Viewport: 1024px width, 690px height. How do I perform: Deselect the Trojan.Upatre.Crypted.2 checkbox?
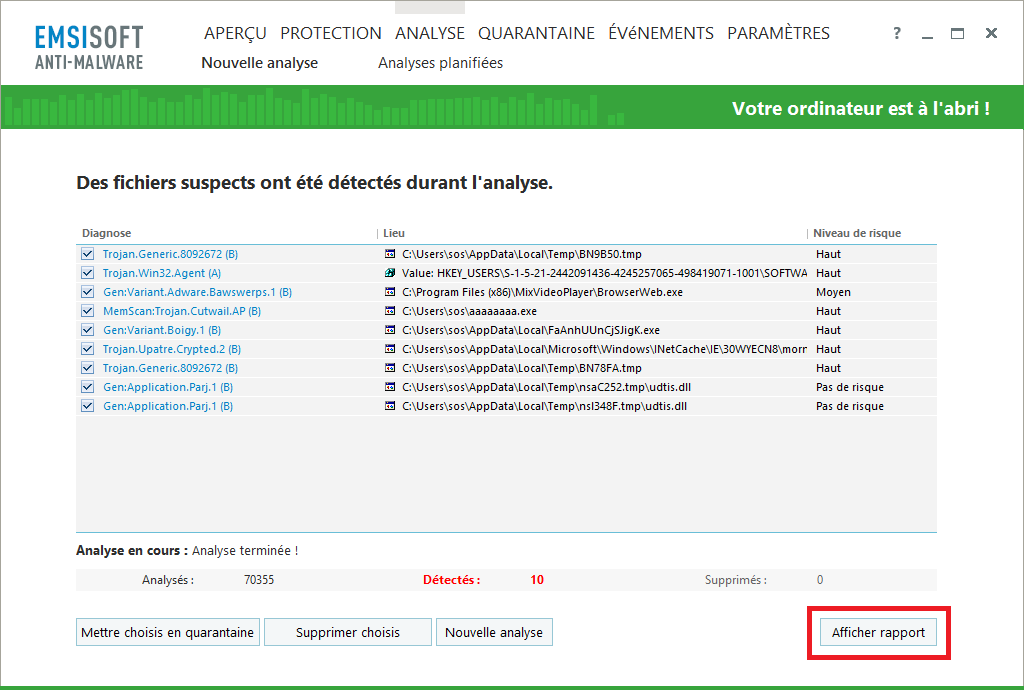point(88,349)
